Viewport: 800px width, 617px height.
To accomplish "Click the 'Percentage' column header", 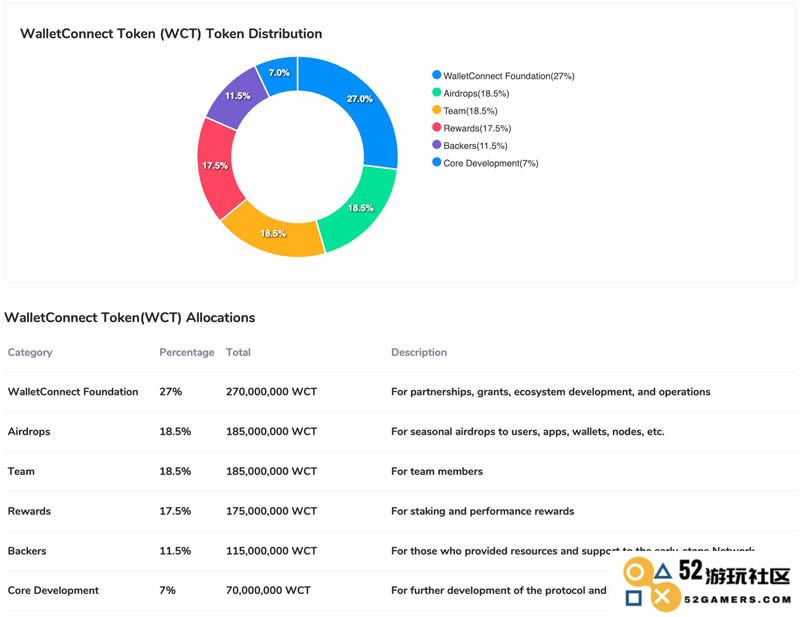I will coord(187,352).
